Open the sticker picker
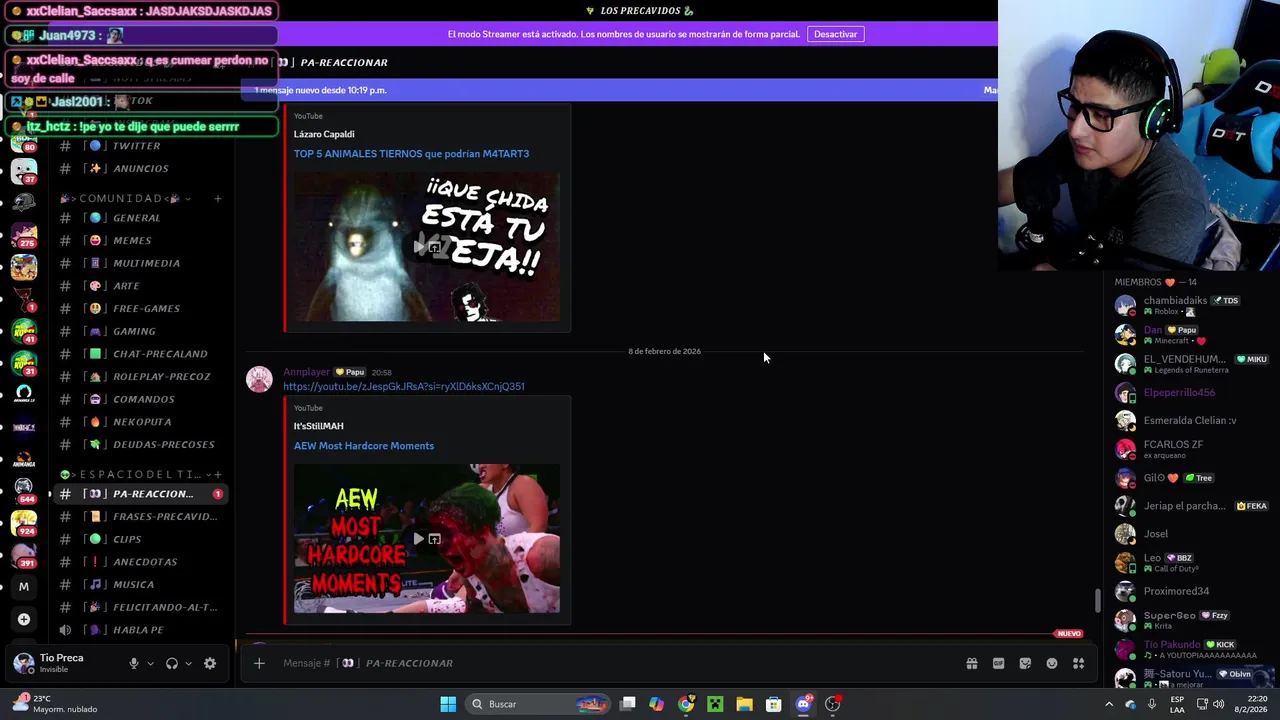The image size is (1280, 720). pos(1025,663)
